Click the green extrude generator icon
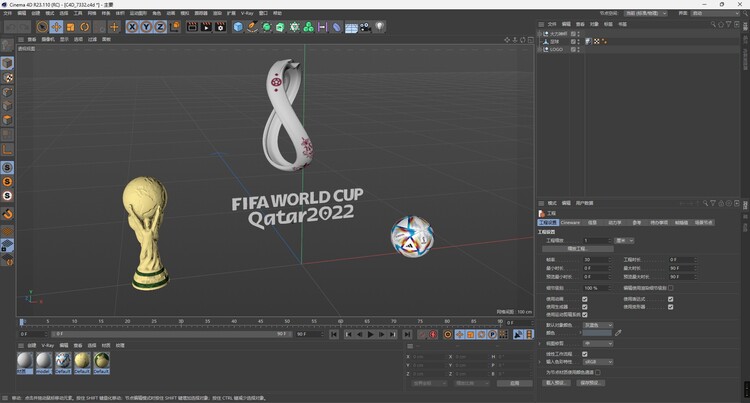This screenshot has width=750, height=403. pos(280,27)
